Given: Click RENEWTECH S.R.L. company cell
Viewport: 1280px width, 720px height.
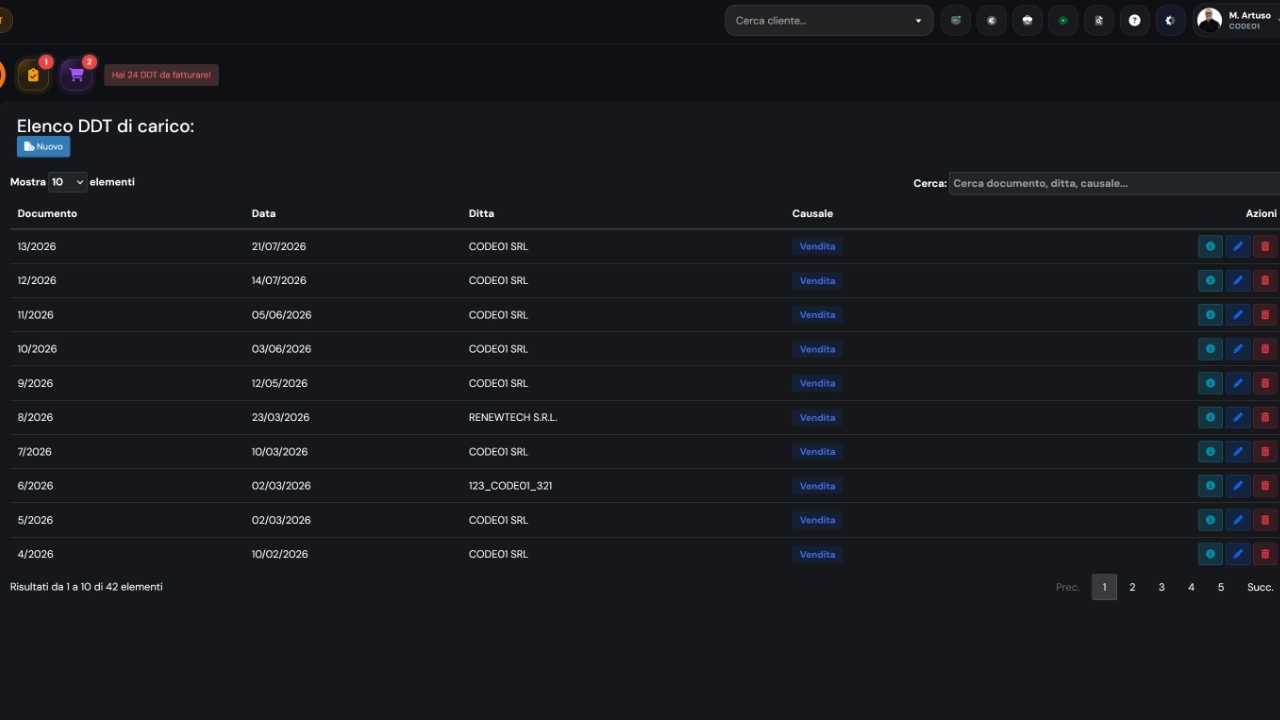Looking at the screenshot, I should click(x=513, y=417).
